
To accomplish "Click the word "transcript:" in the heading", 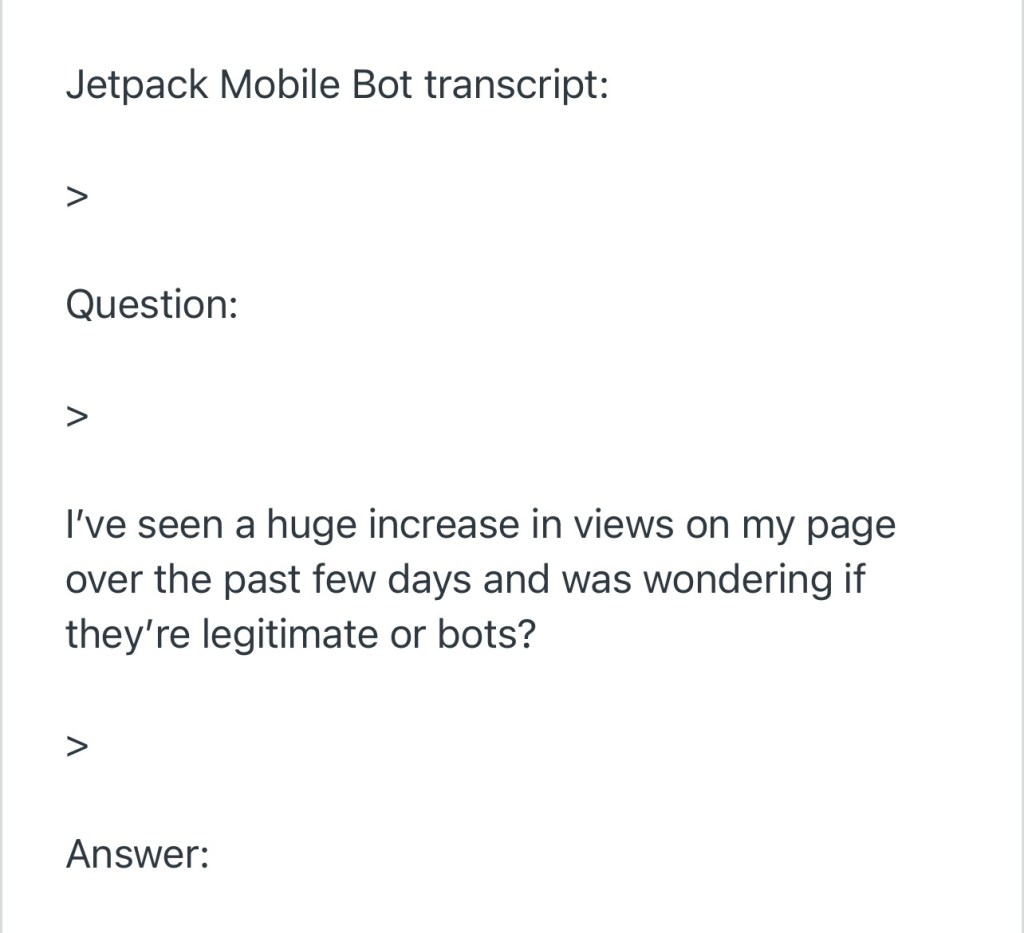I will coord(516,86).
